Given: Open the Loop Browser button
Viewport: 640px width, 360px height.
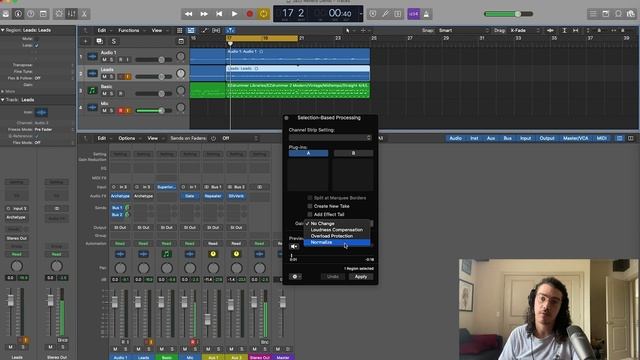Looking at the screenshot, I should pyautogui.click(x=618, y=14).
